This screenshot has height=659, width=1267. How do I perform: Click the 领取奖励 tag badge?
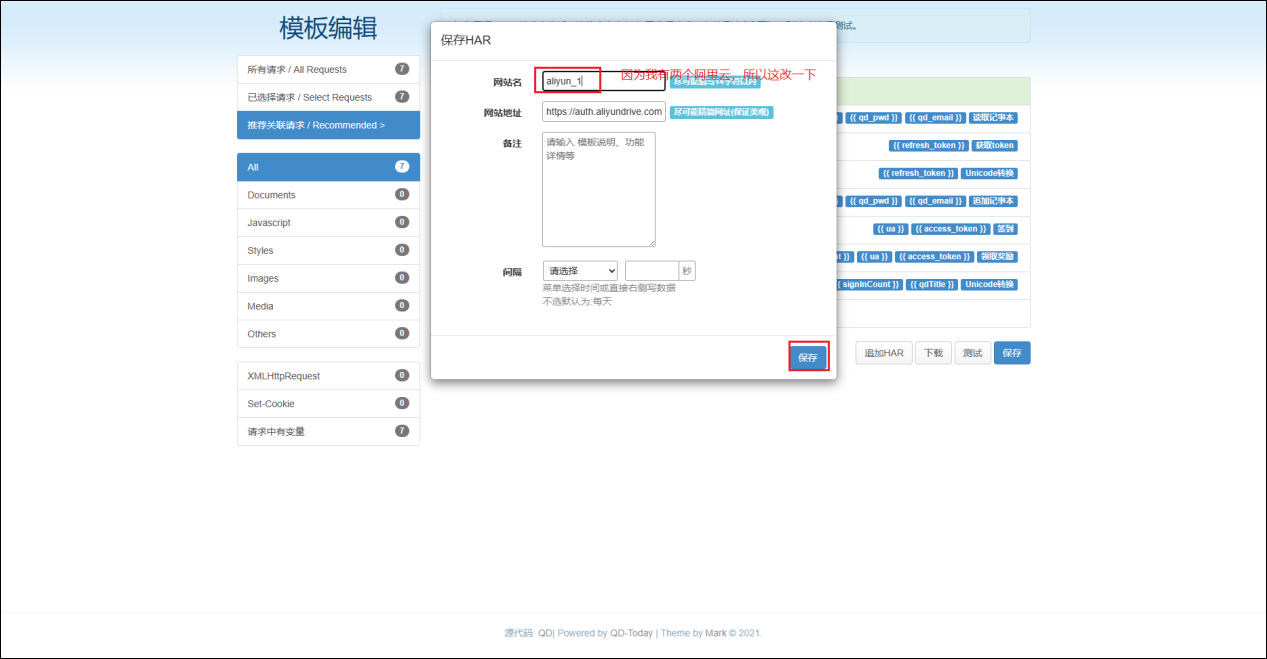point(997,257)
